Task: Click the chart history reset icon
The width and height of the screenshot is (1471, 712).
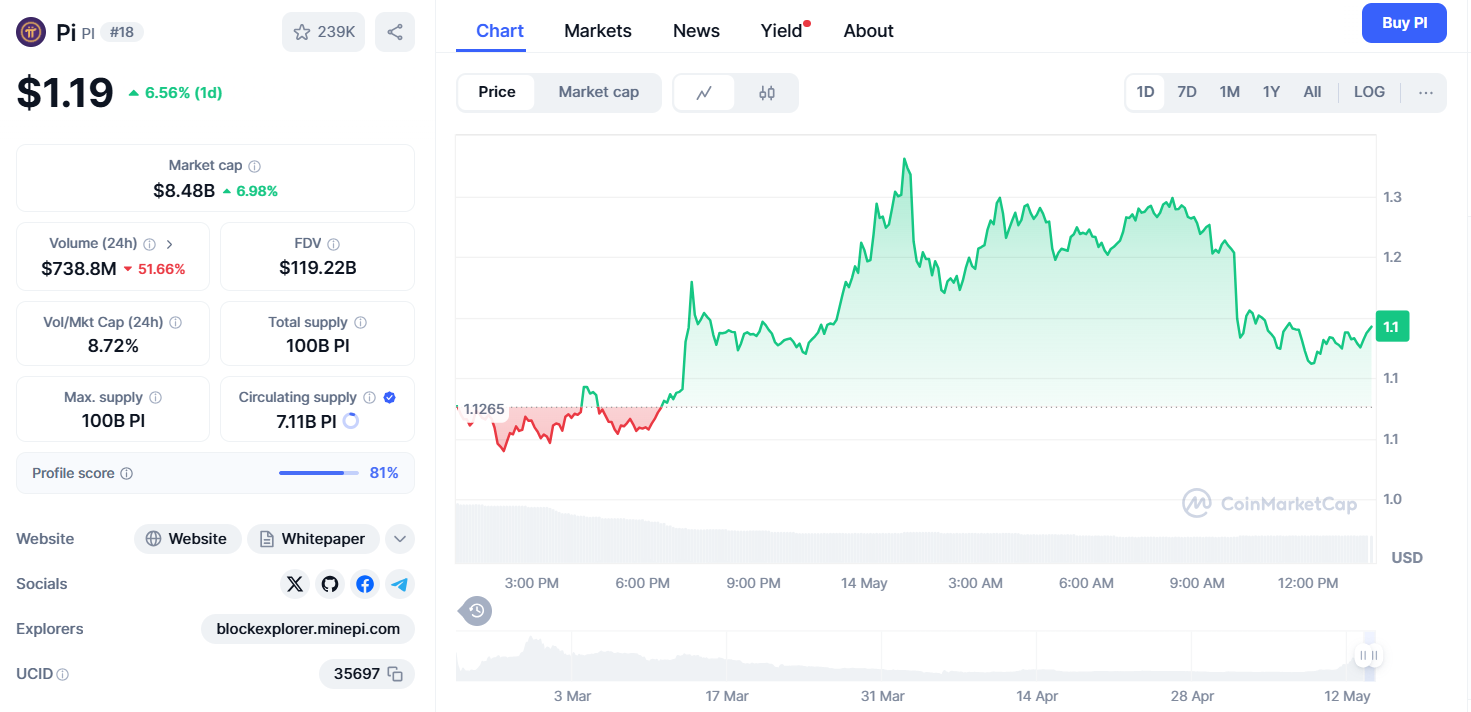Action: click(477, 611)
